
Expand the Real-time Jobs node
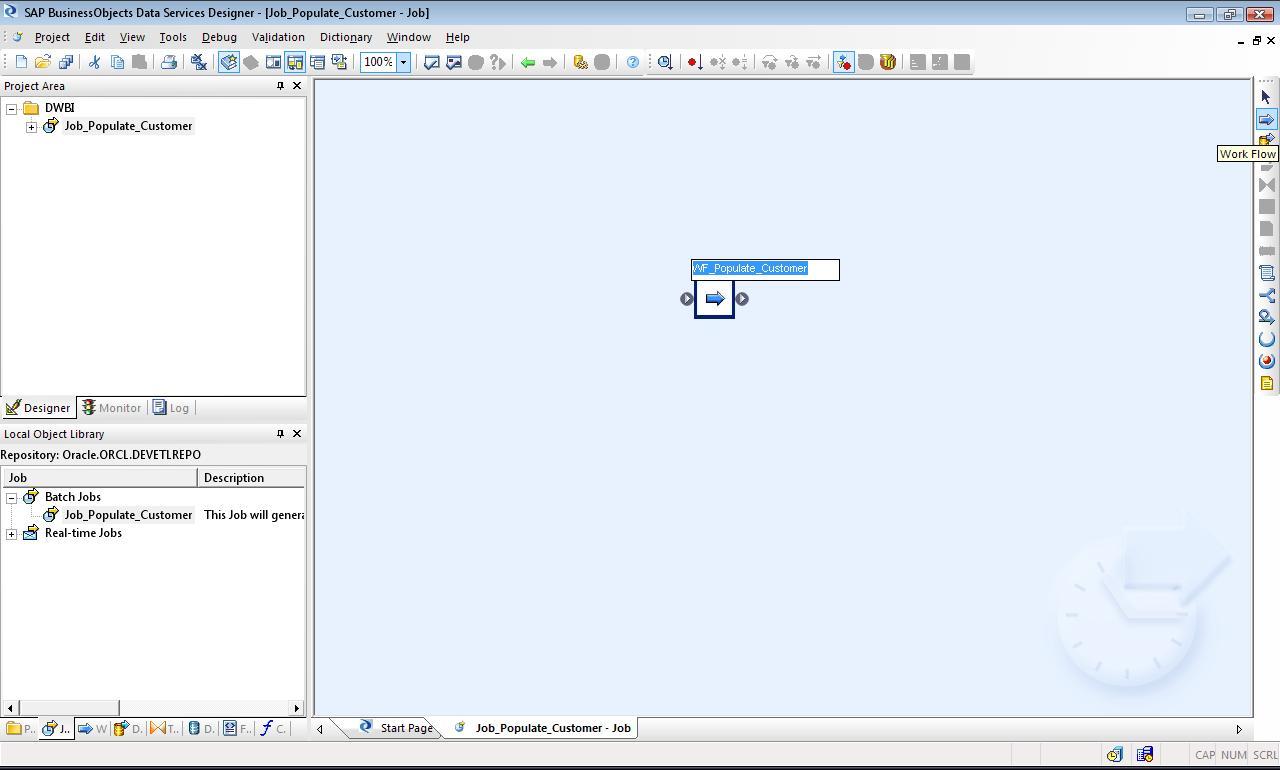click(x=12, y=533)
